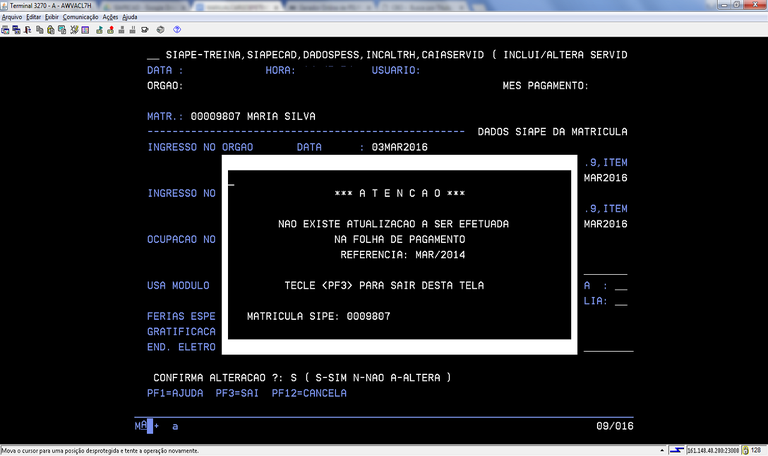Viewport: 768px width, 456px height.
Task: Click the paste clipboard icon in toolbar
Action: point(50,30)
